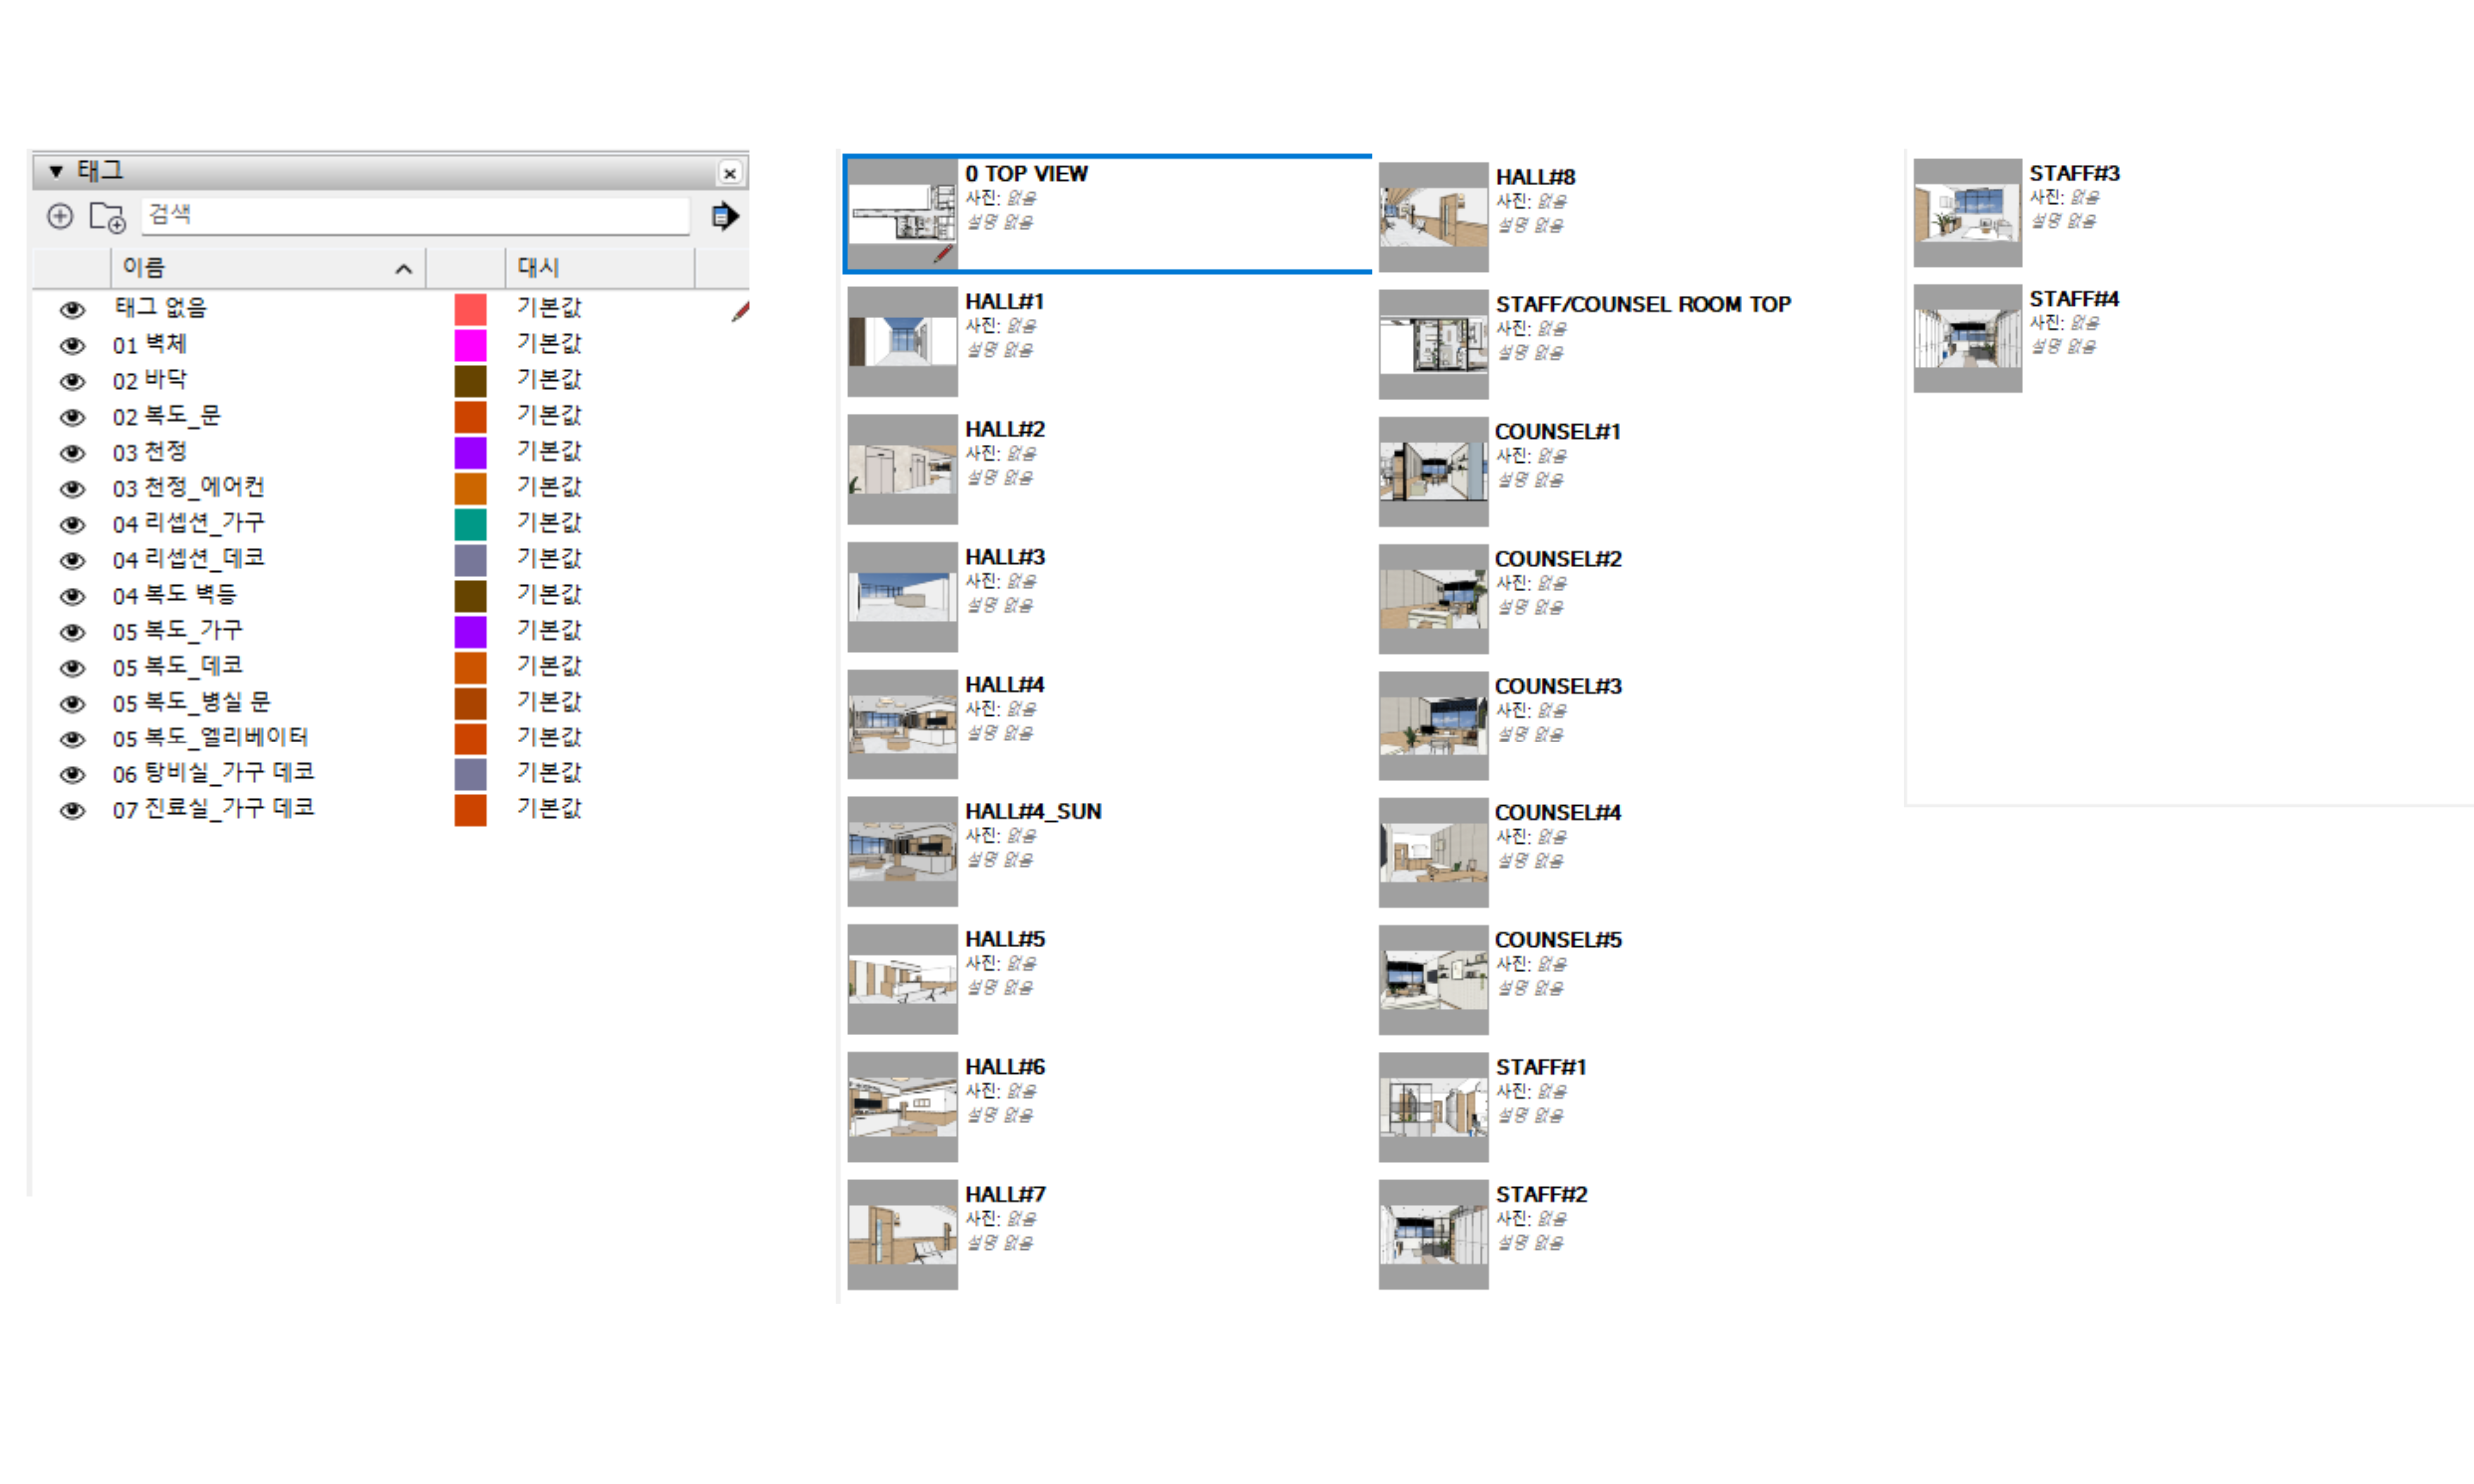Toggle visibility of 04 리셉션_데코
The image size is (2474, 1484).
[x=72, y=560]
